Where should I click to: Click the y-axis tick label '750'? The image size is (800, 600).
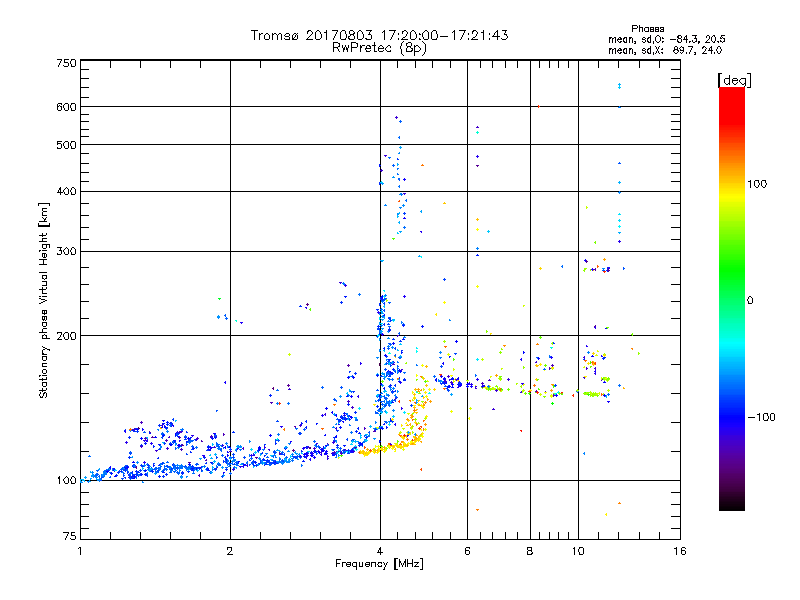coord(67,63)
